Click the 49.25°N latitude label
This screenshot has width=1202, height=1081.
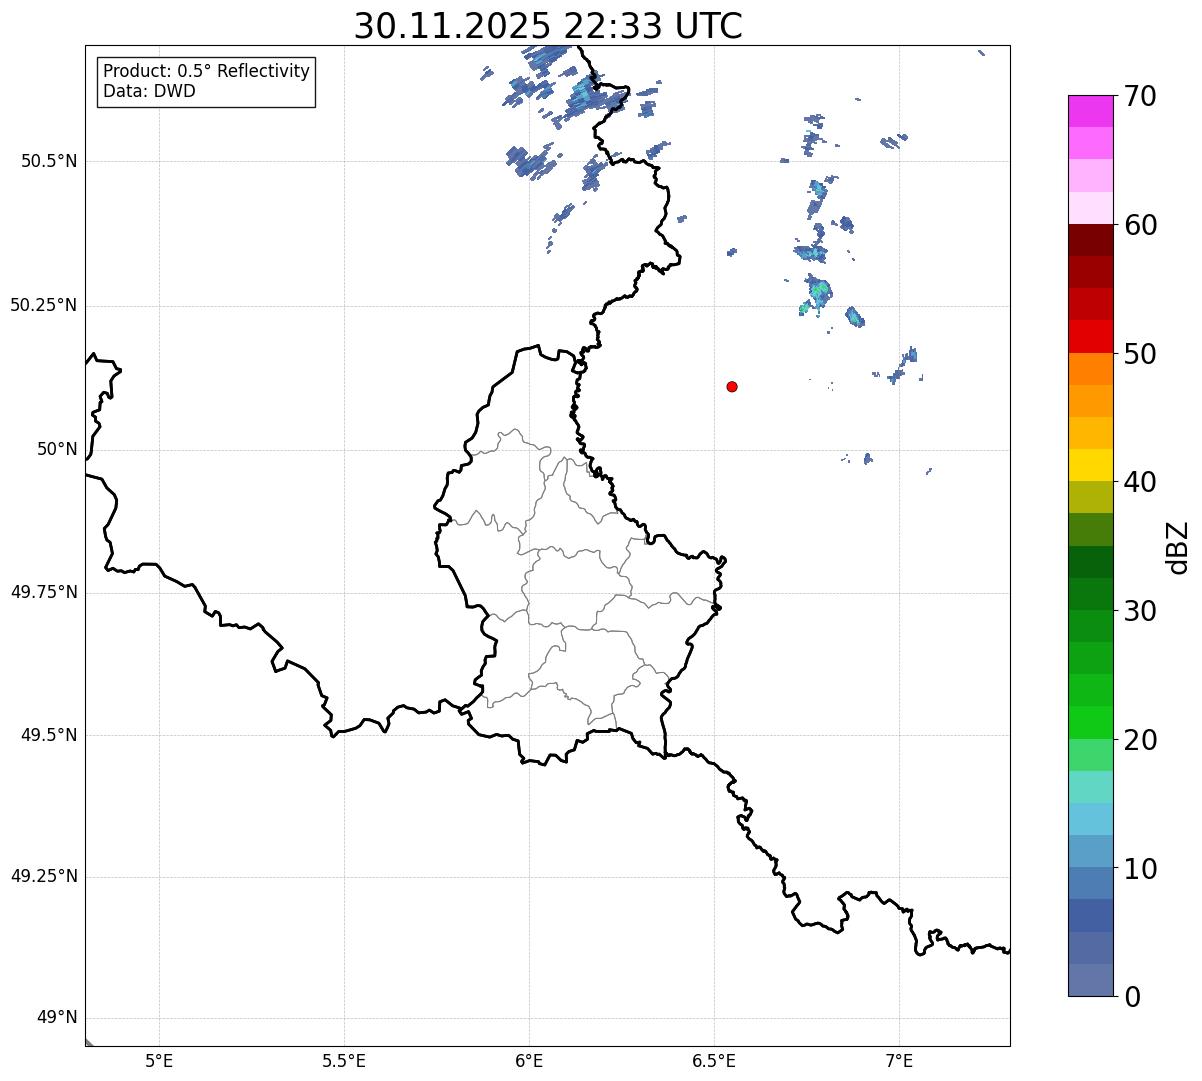click(43, 876)
